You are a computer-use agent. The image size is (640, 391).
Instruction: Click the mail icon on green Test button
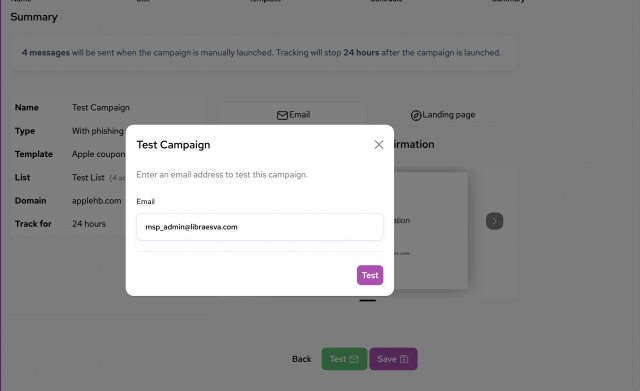pos(354,359)
